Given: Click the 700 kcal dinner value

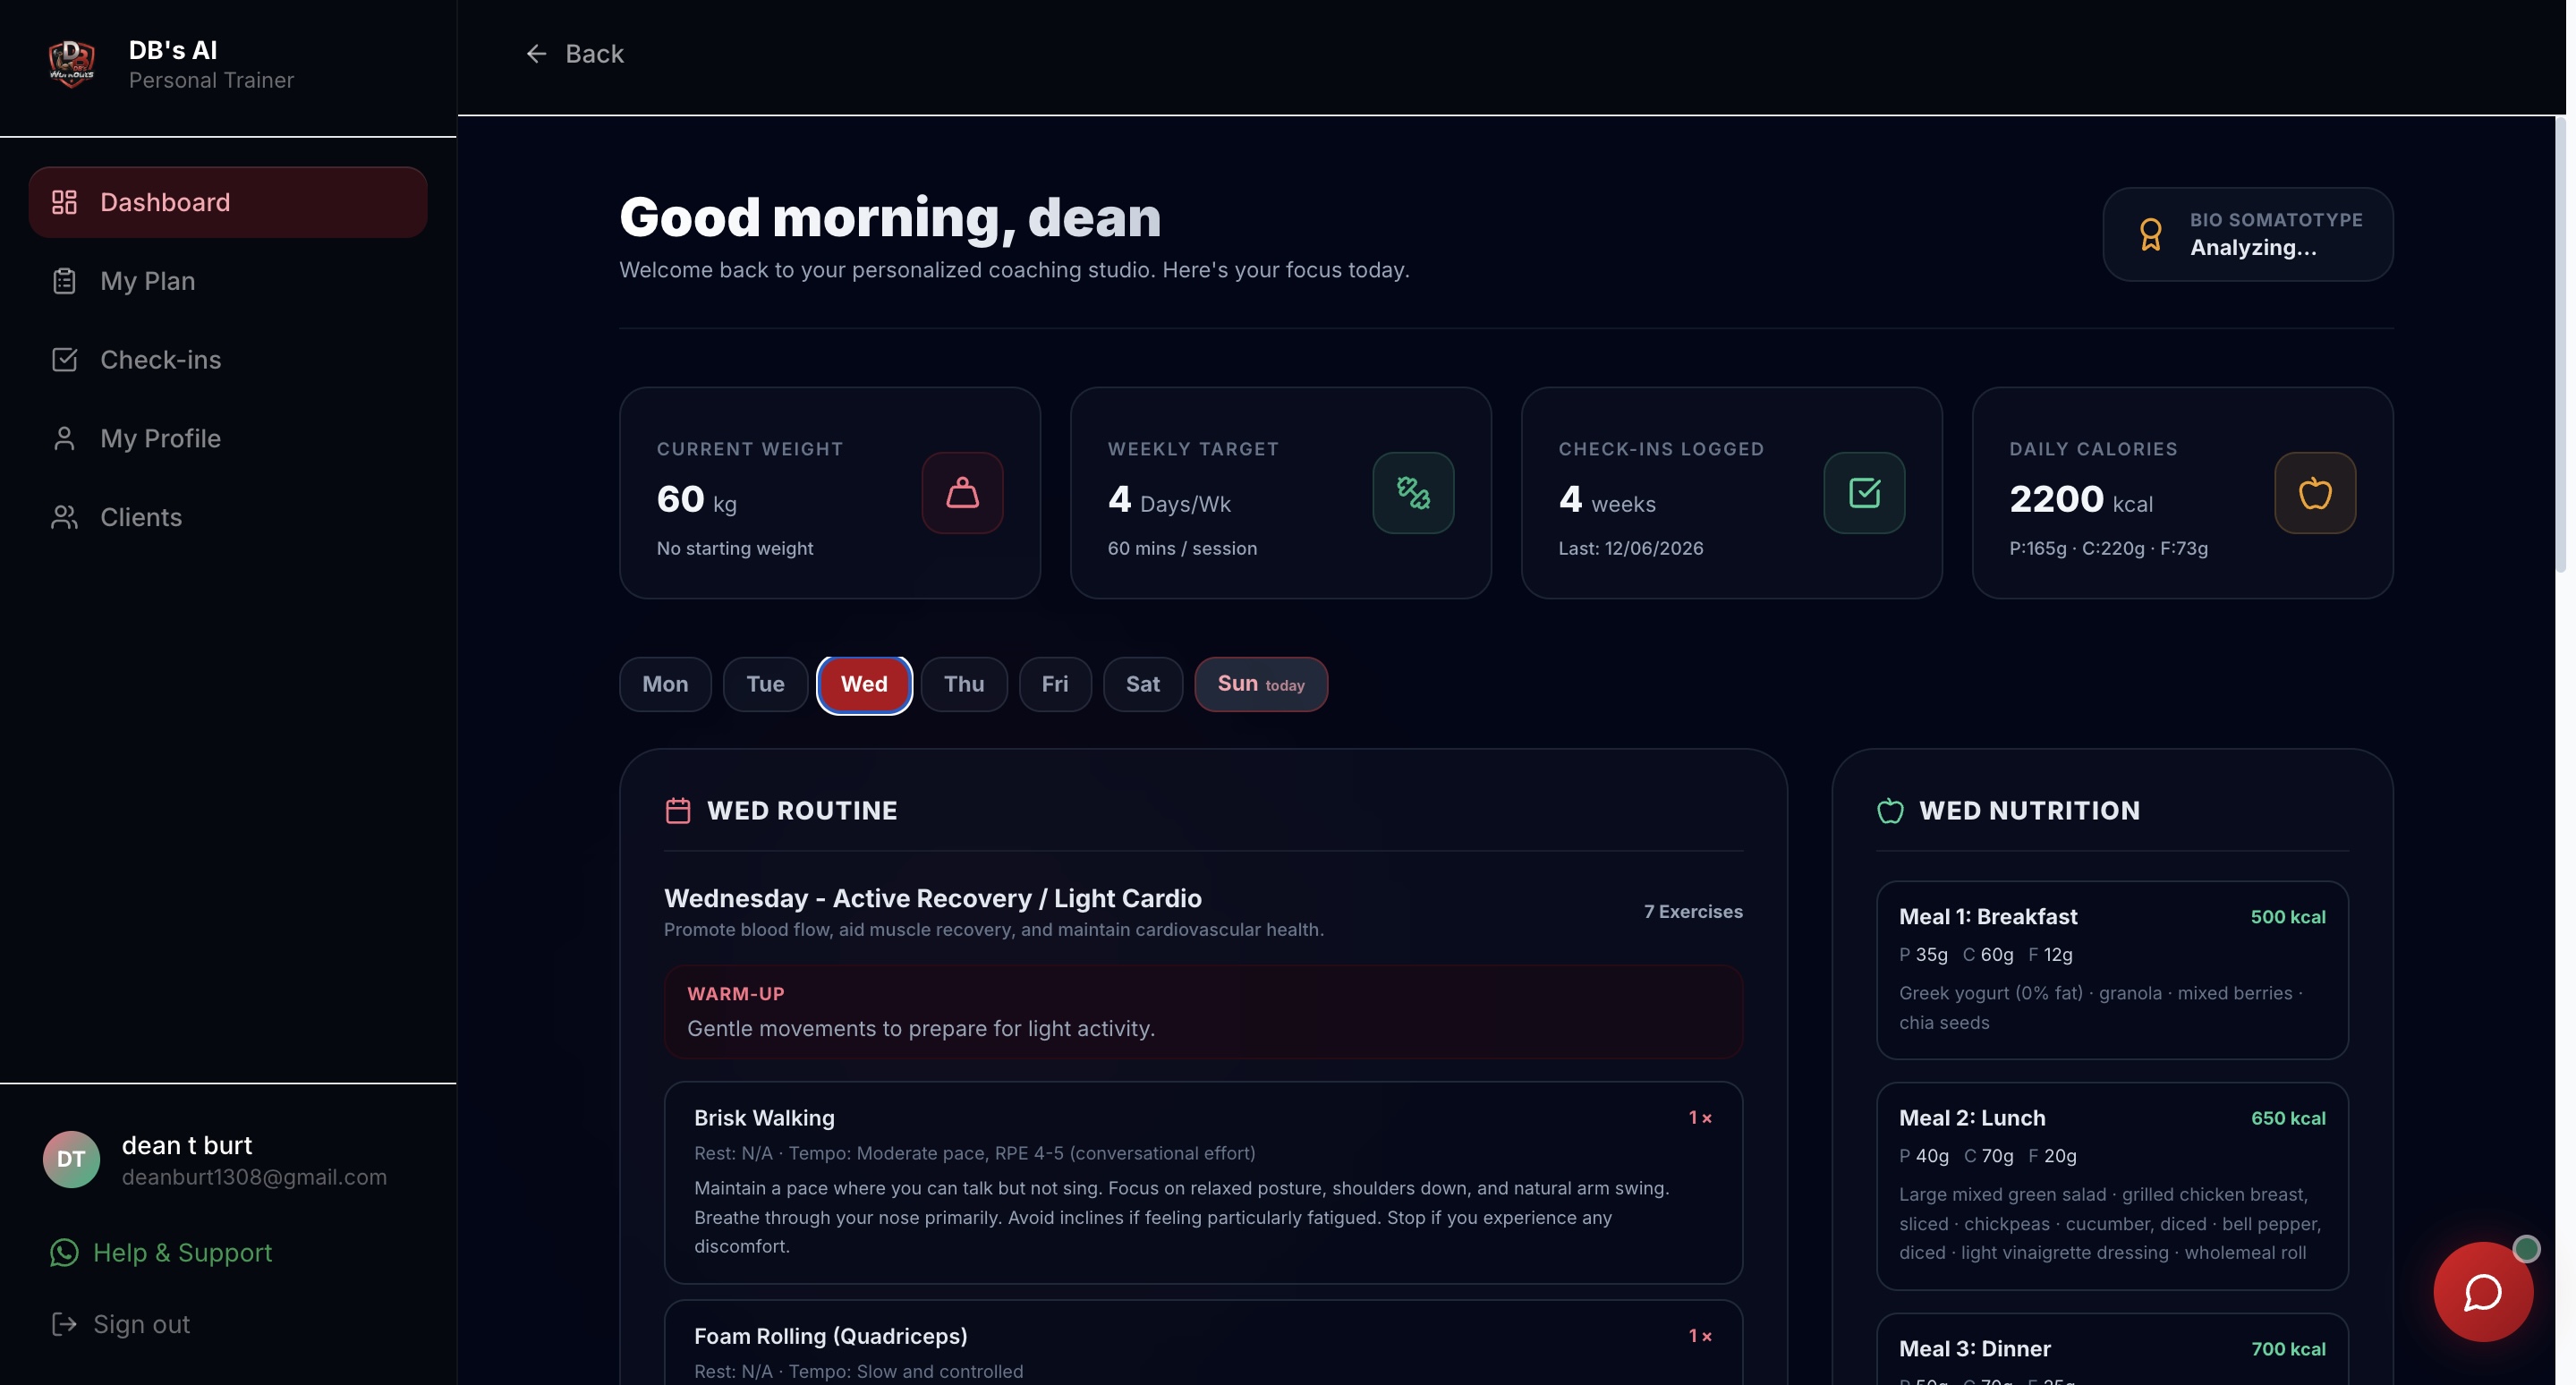Looking at the screenshot, I should click(2288, 1349).
